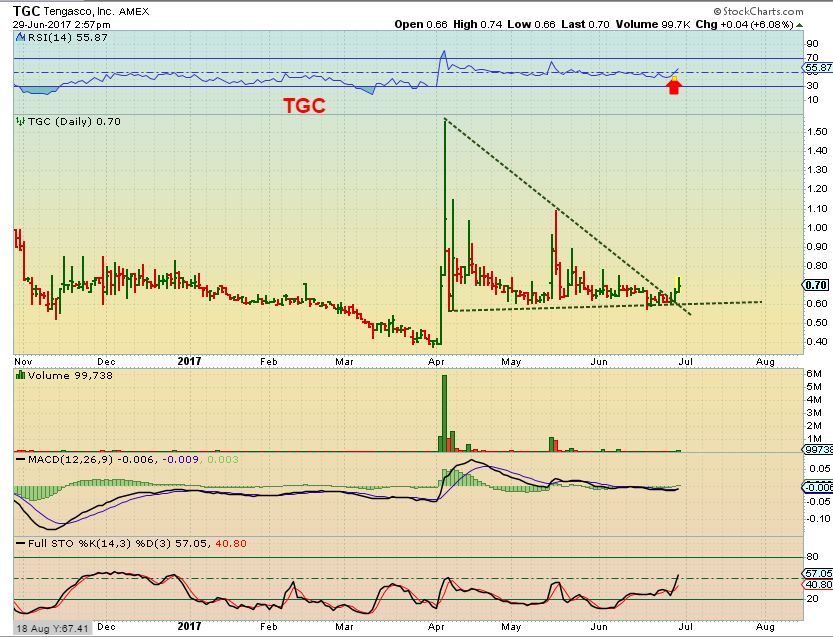Click the Jun label under stochastic panel
833x637 pixels.
(599, 626)
